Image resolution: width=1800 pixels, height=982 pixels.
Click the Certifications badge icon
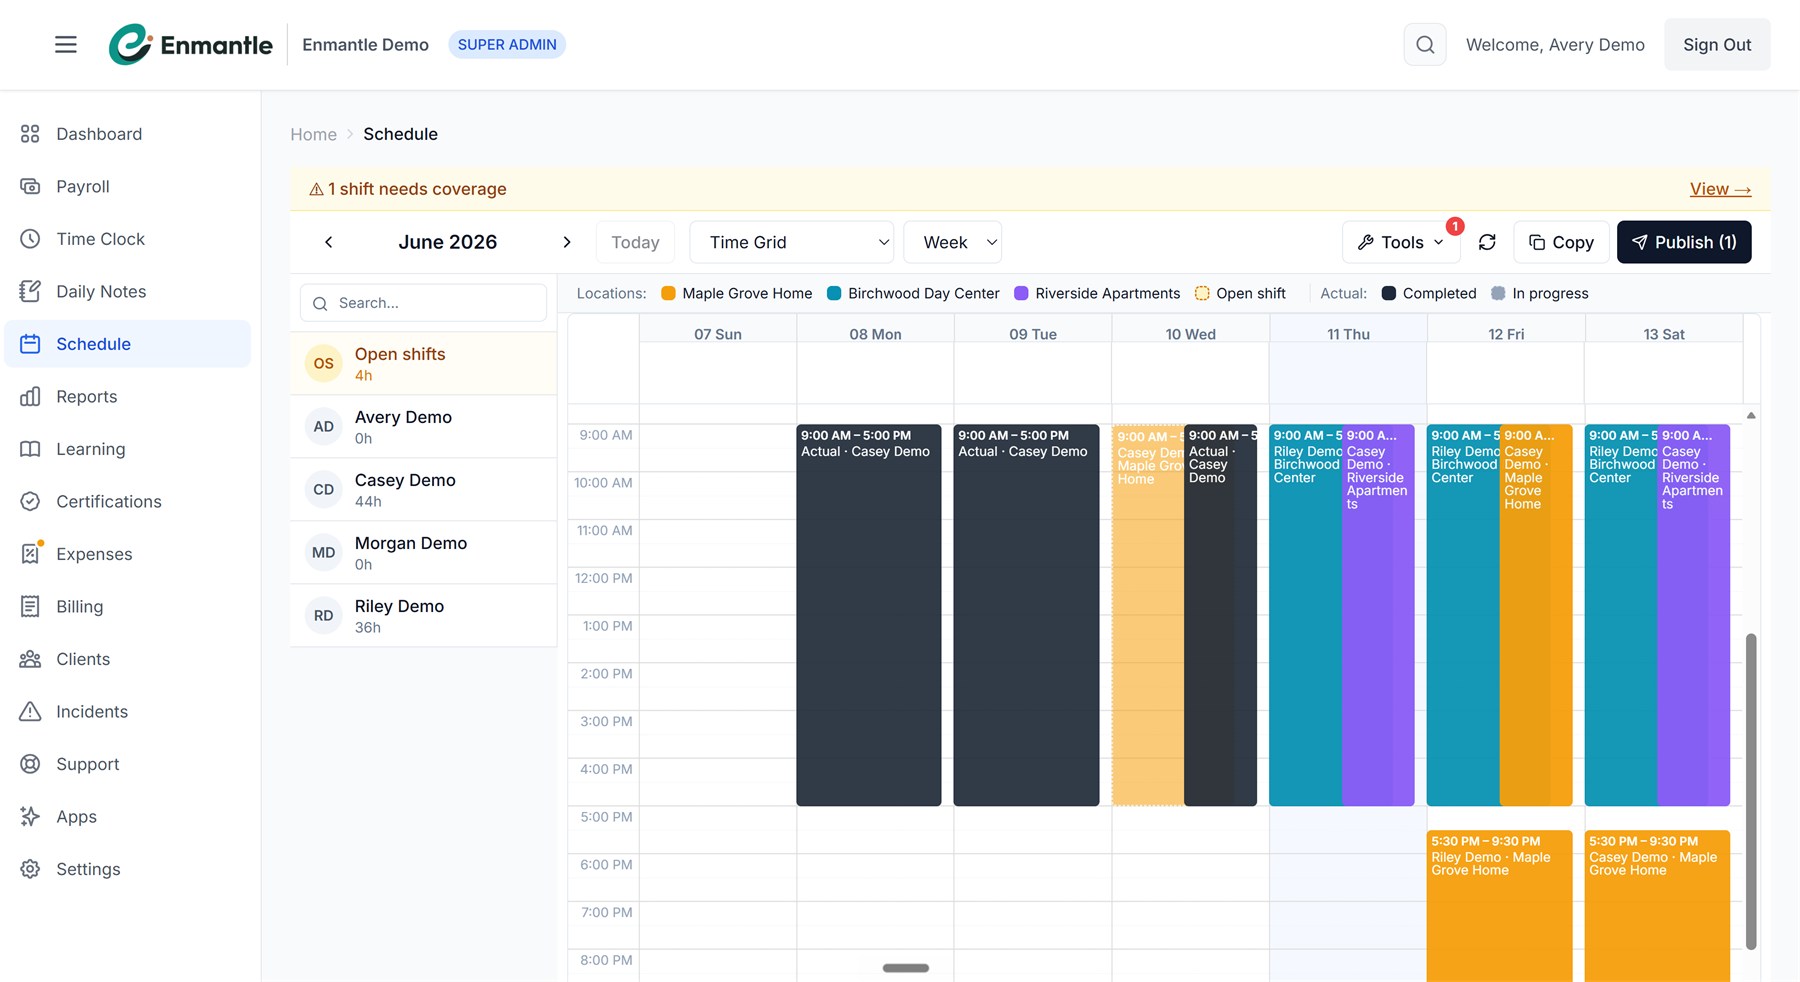point(30,501)
